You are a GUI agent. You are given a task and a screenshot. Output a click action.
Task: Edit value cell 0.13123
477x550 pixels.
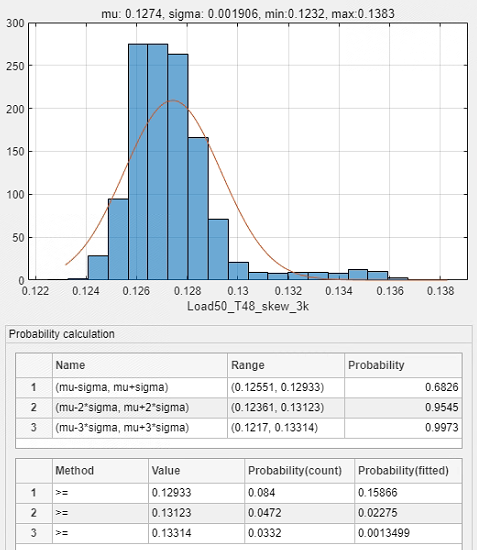tap(196, 513)
